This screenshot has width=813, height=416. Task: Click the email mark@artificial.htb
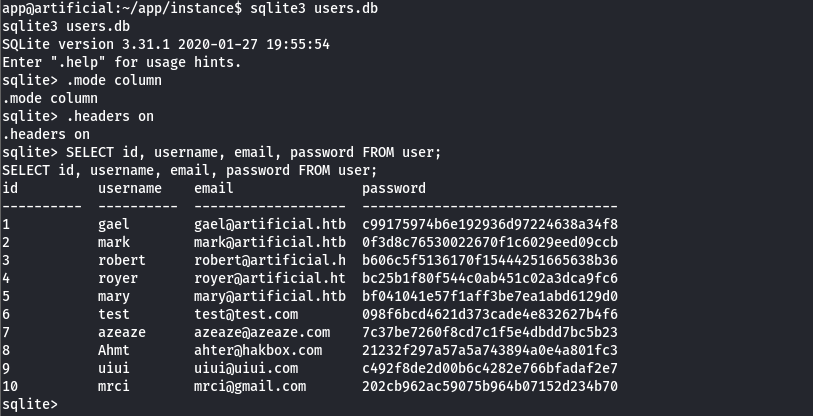coord(269,242)
